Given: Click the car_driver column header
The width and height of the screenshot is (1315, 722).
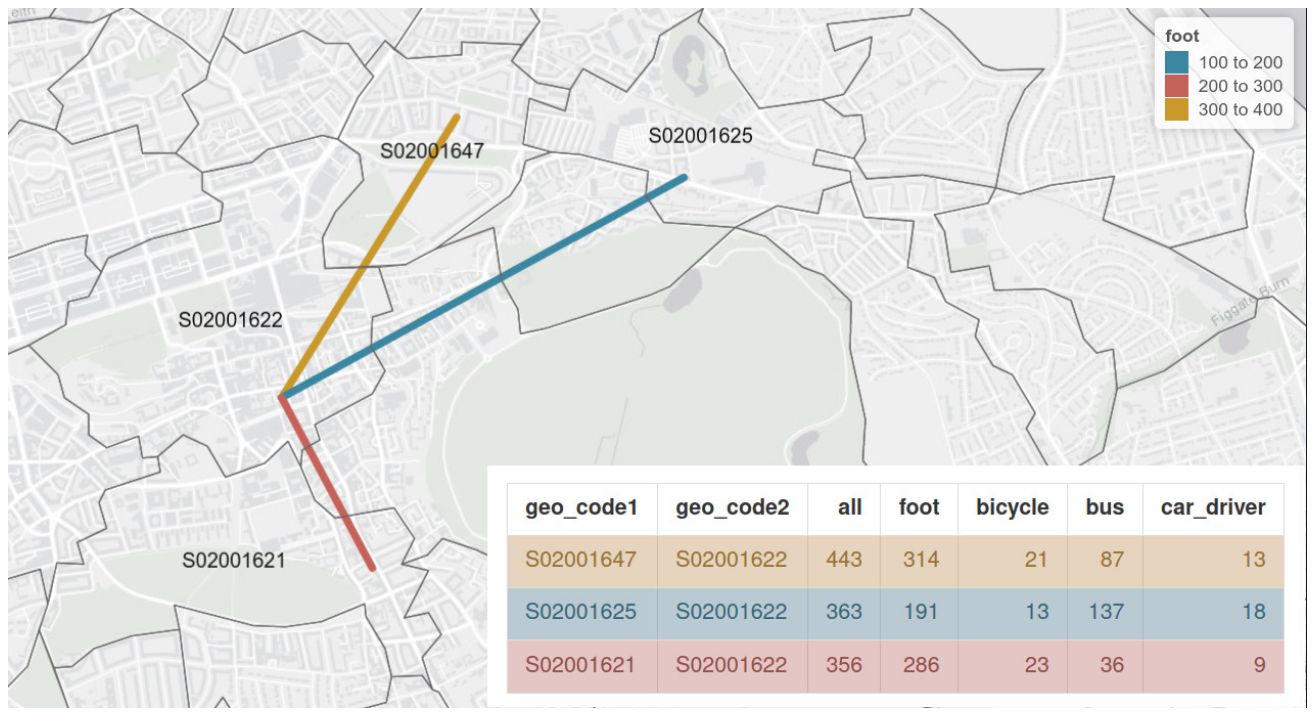Looking at the screenshot, I should tap(1213, 507).
